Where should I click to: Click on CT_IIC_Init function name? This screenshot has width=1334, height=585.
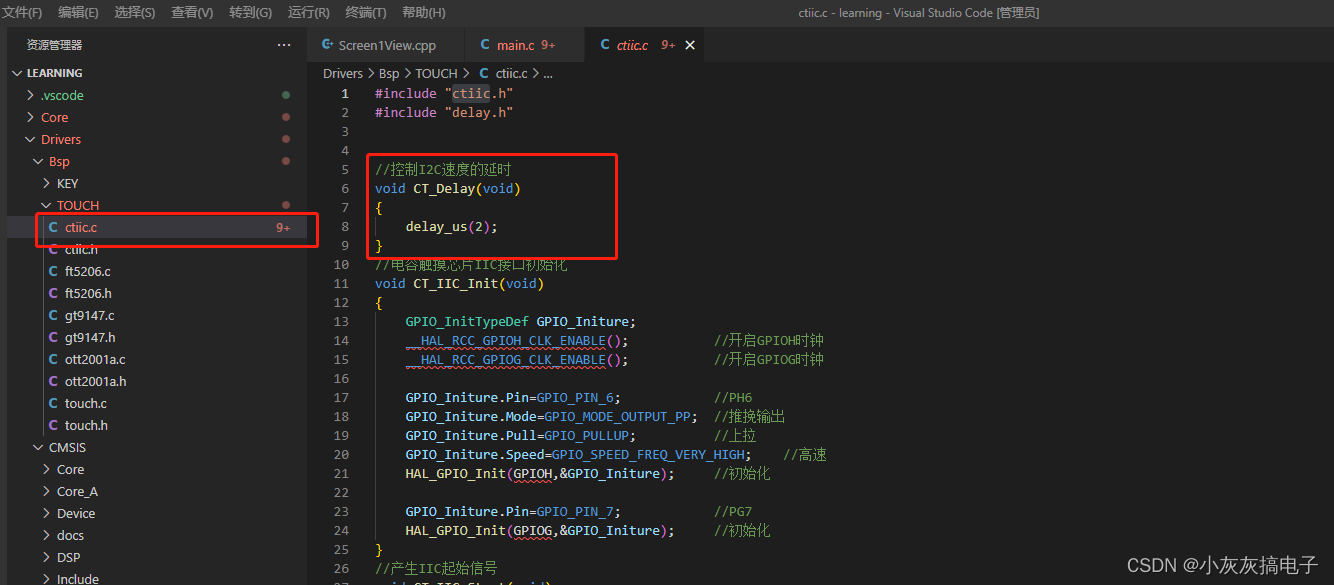click(x=456, y=283)
